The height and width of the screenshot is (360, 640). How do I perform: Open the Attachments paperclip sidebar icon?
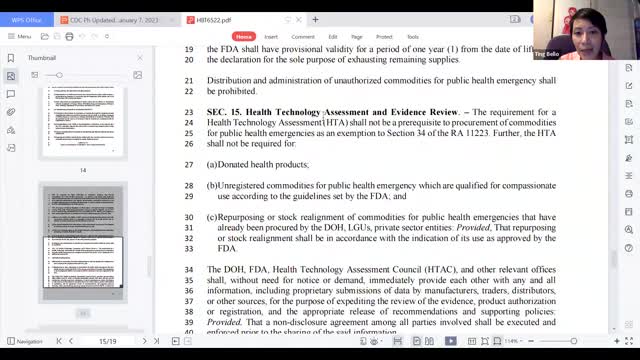[11, 112]
